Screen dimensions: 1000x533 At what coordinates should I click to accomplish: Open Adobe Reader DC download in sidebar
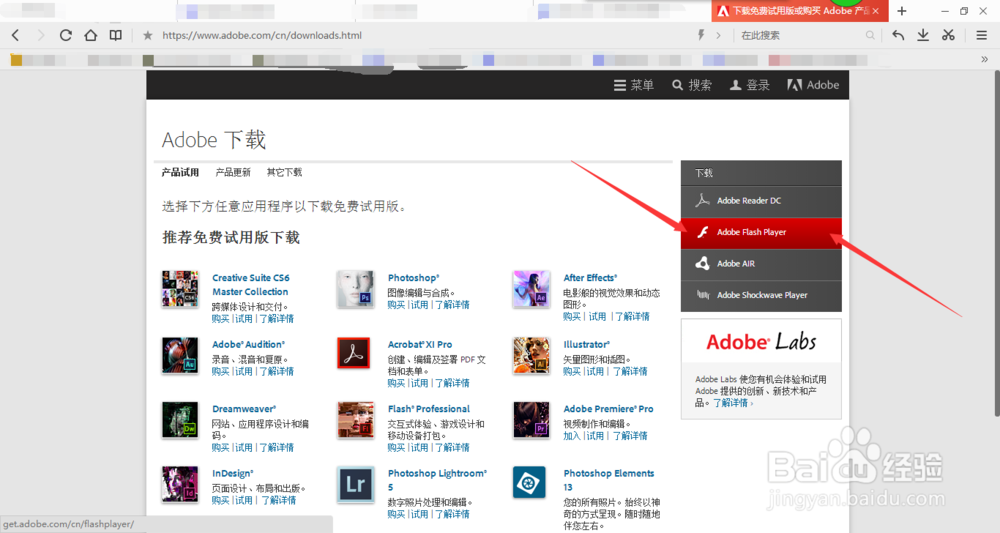(x=761, y=201)
